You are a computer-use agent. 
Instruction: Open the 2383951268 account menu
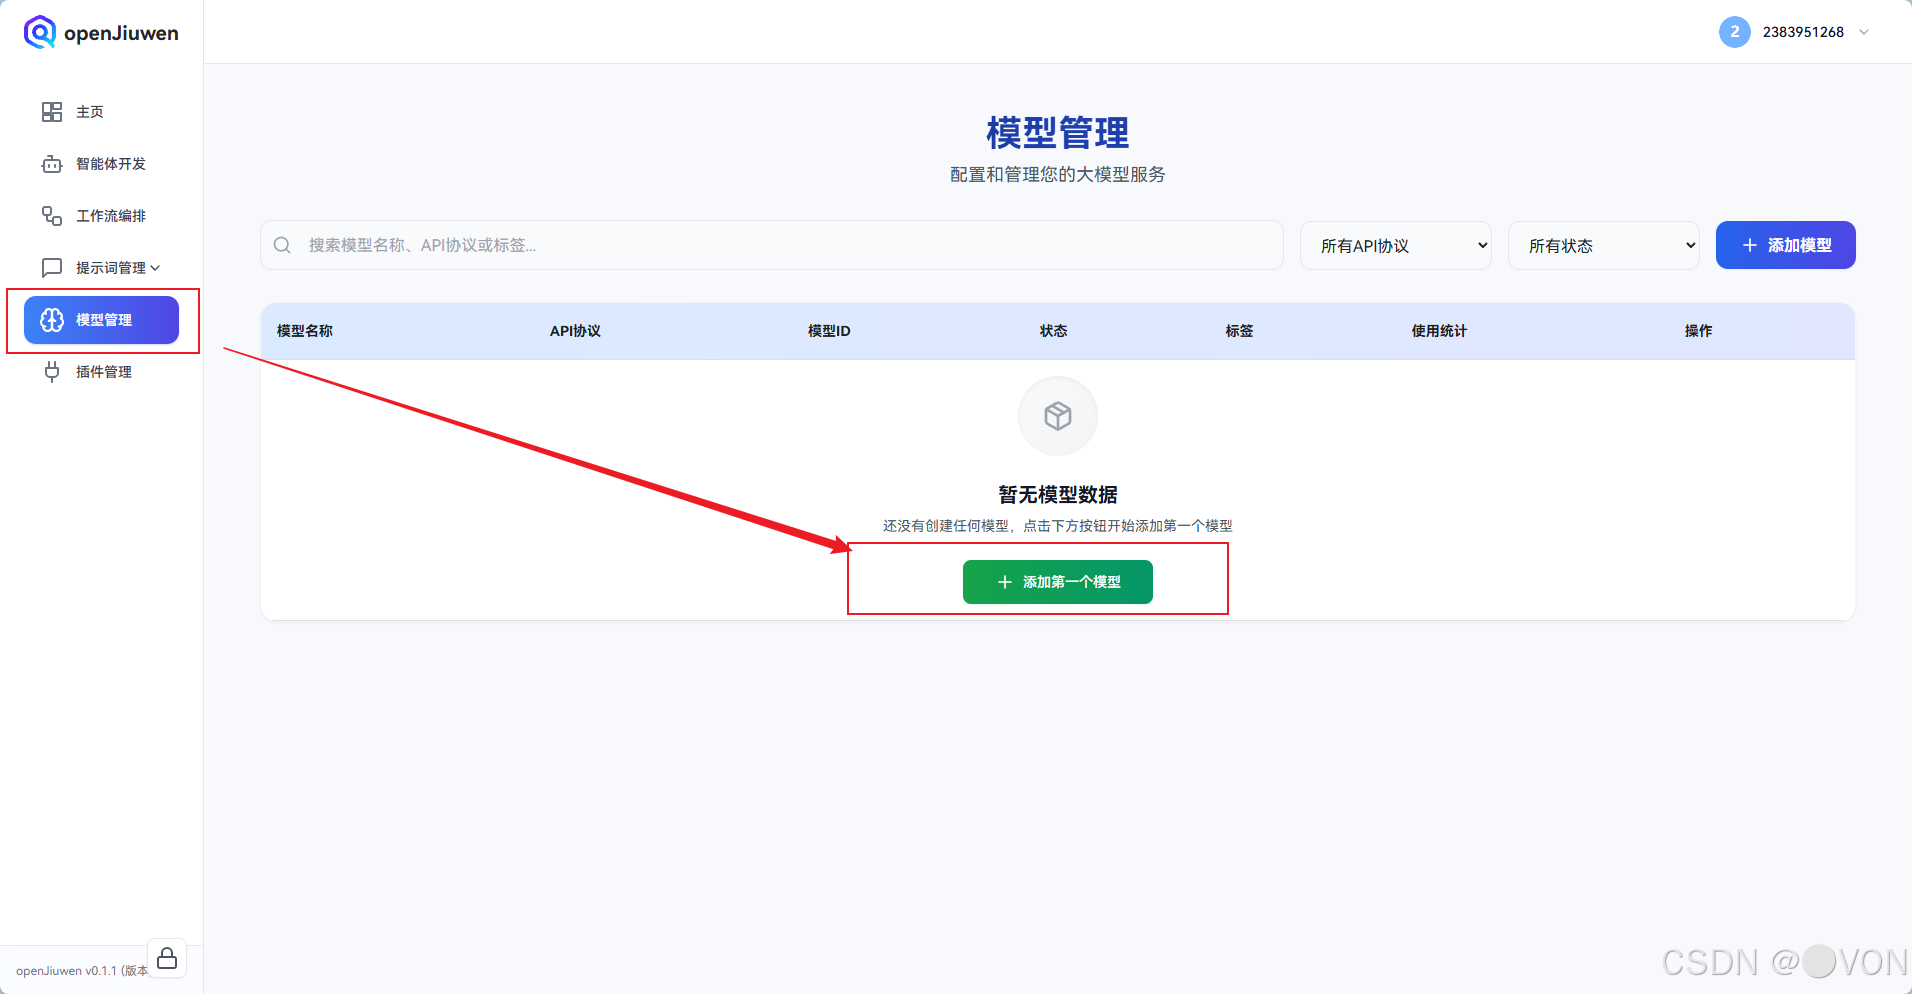coord(1794,32)
